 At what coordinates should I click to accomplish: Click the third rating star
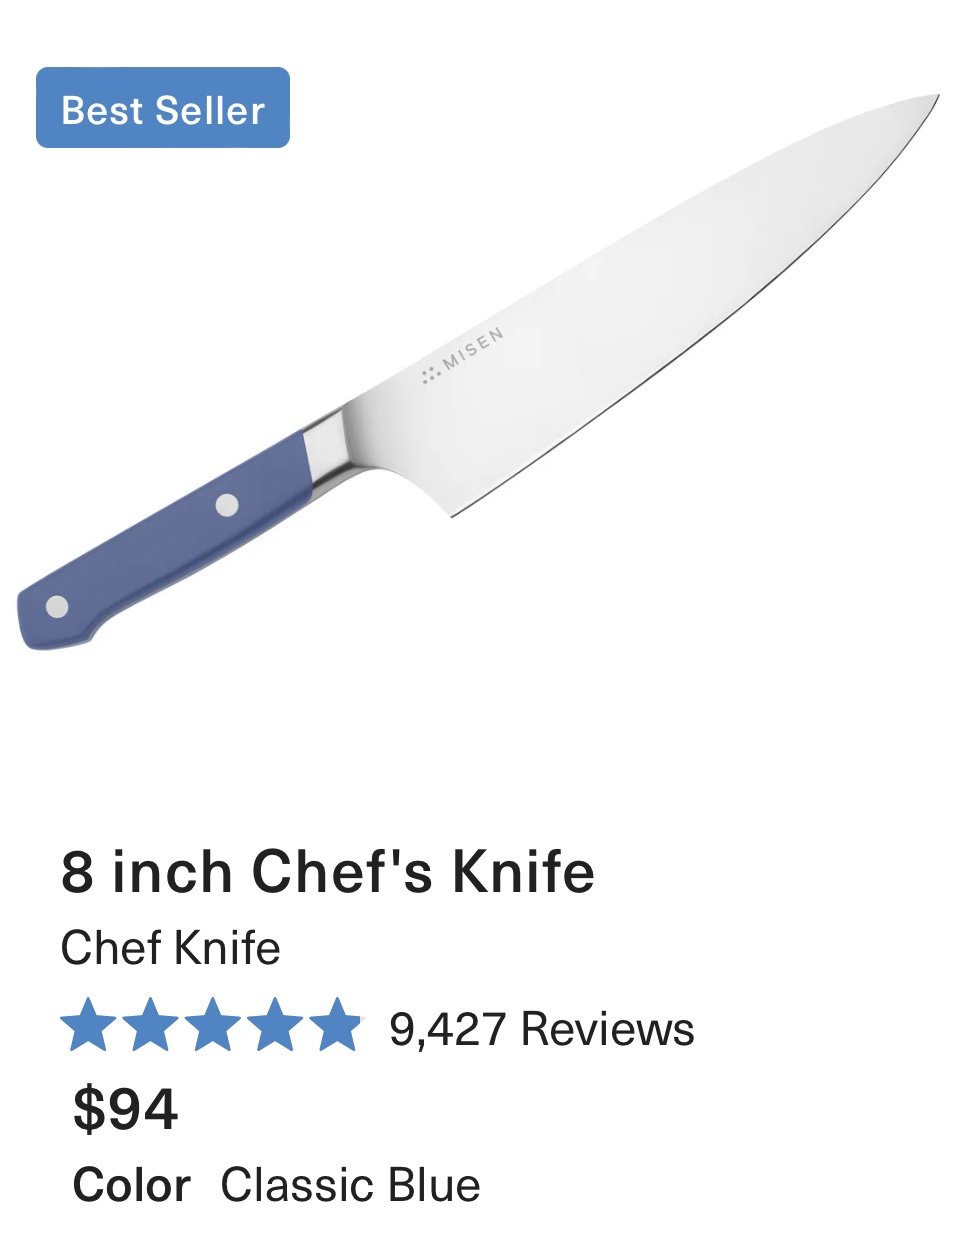pos(212,1025)
